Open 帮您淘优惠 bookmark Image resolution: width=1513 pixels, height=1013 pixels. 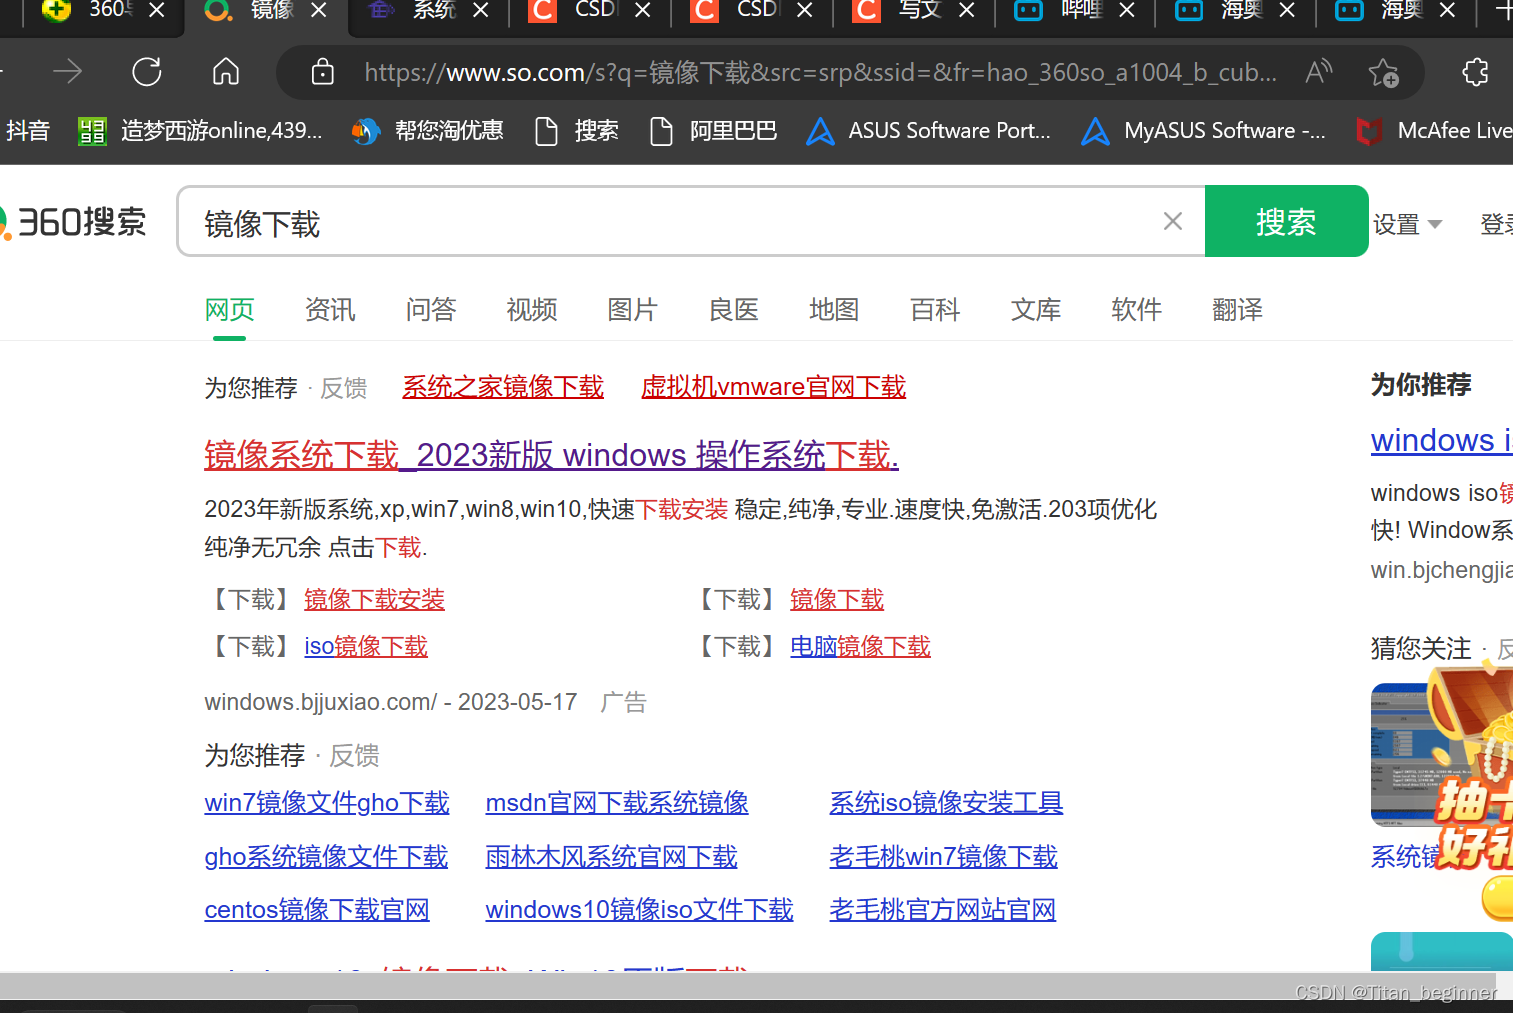pyautogui.click(x=428, y=131)
